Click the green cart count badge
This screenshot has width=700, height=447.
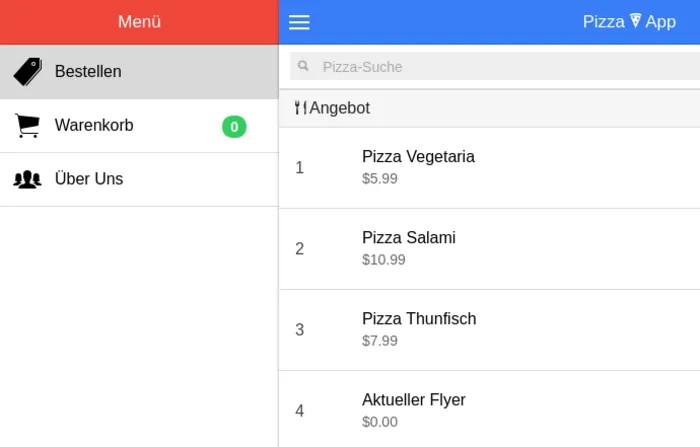point(234,126)
